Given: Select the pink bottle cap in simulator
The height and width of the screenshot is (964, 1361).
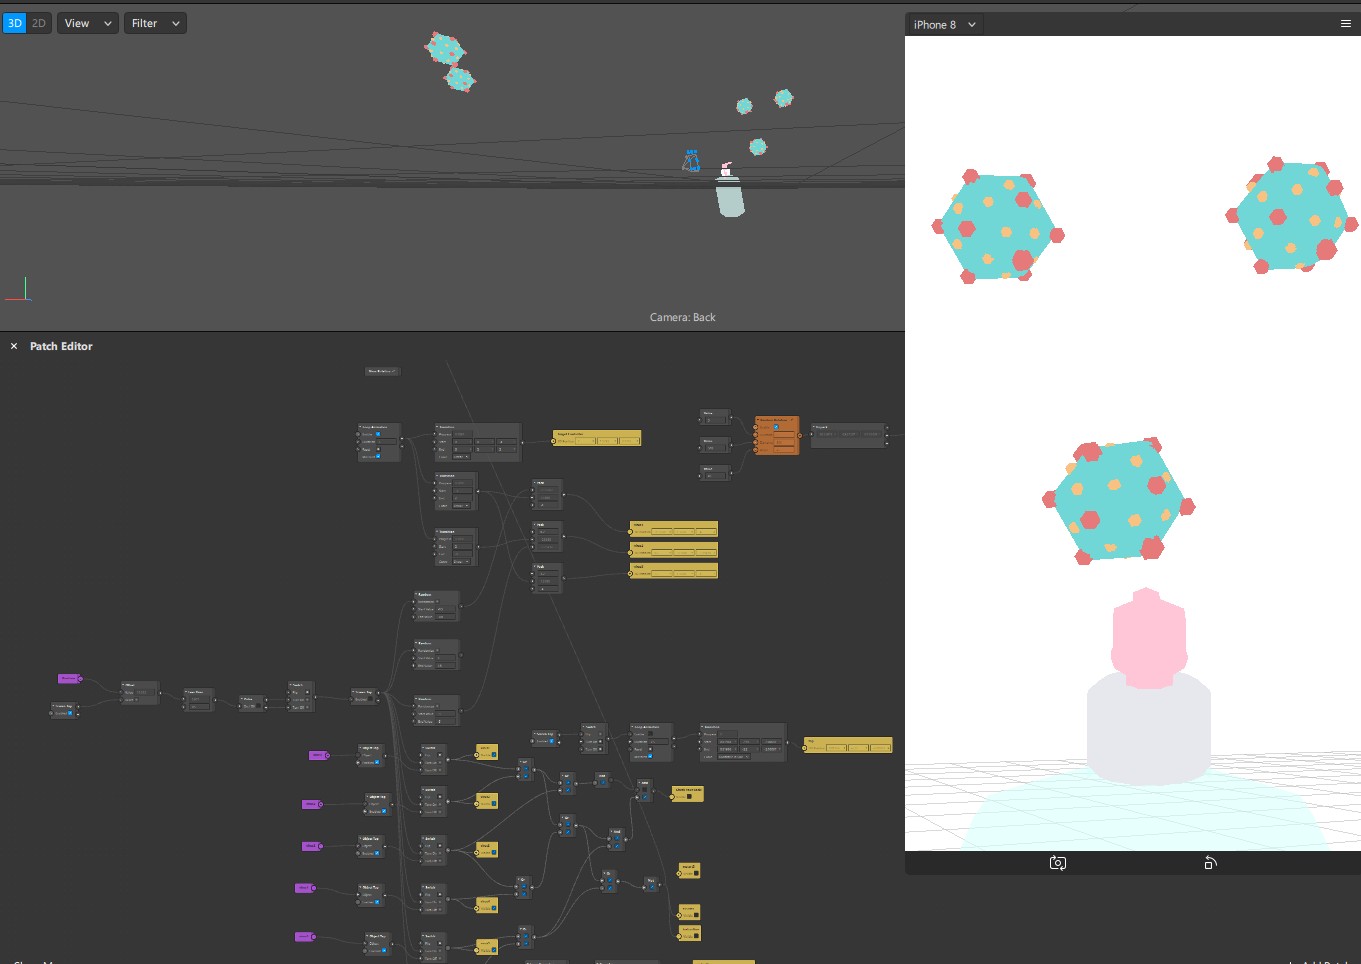Looking at the screenshot, I should click(1149, 638).
